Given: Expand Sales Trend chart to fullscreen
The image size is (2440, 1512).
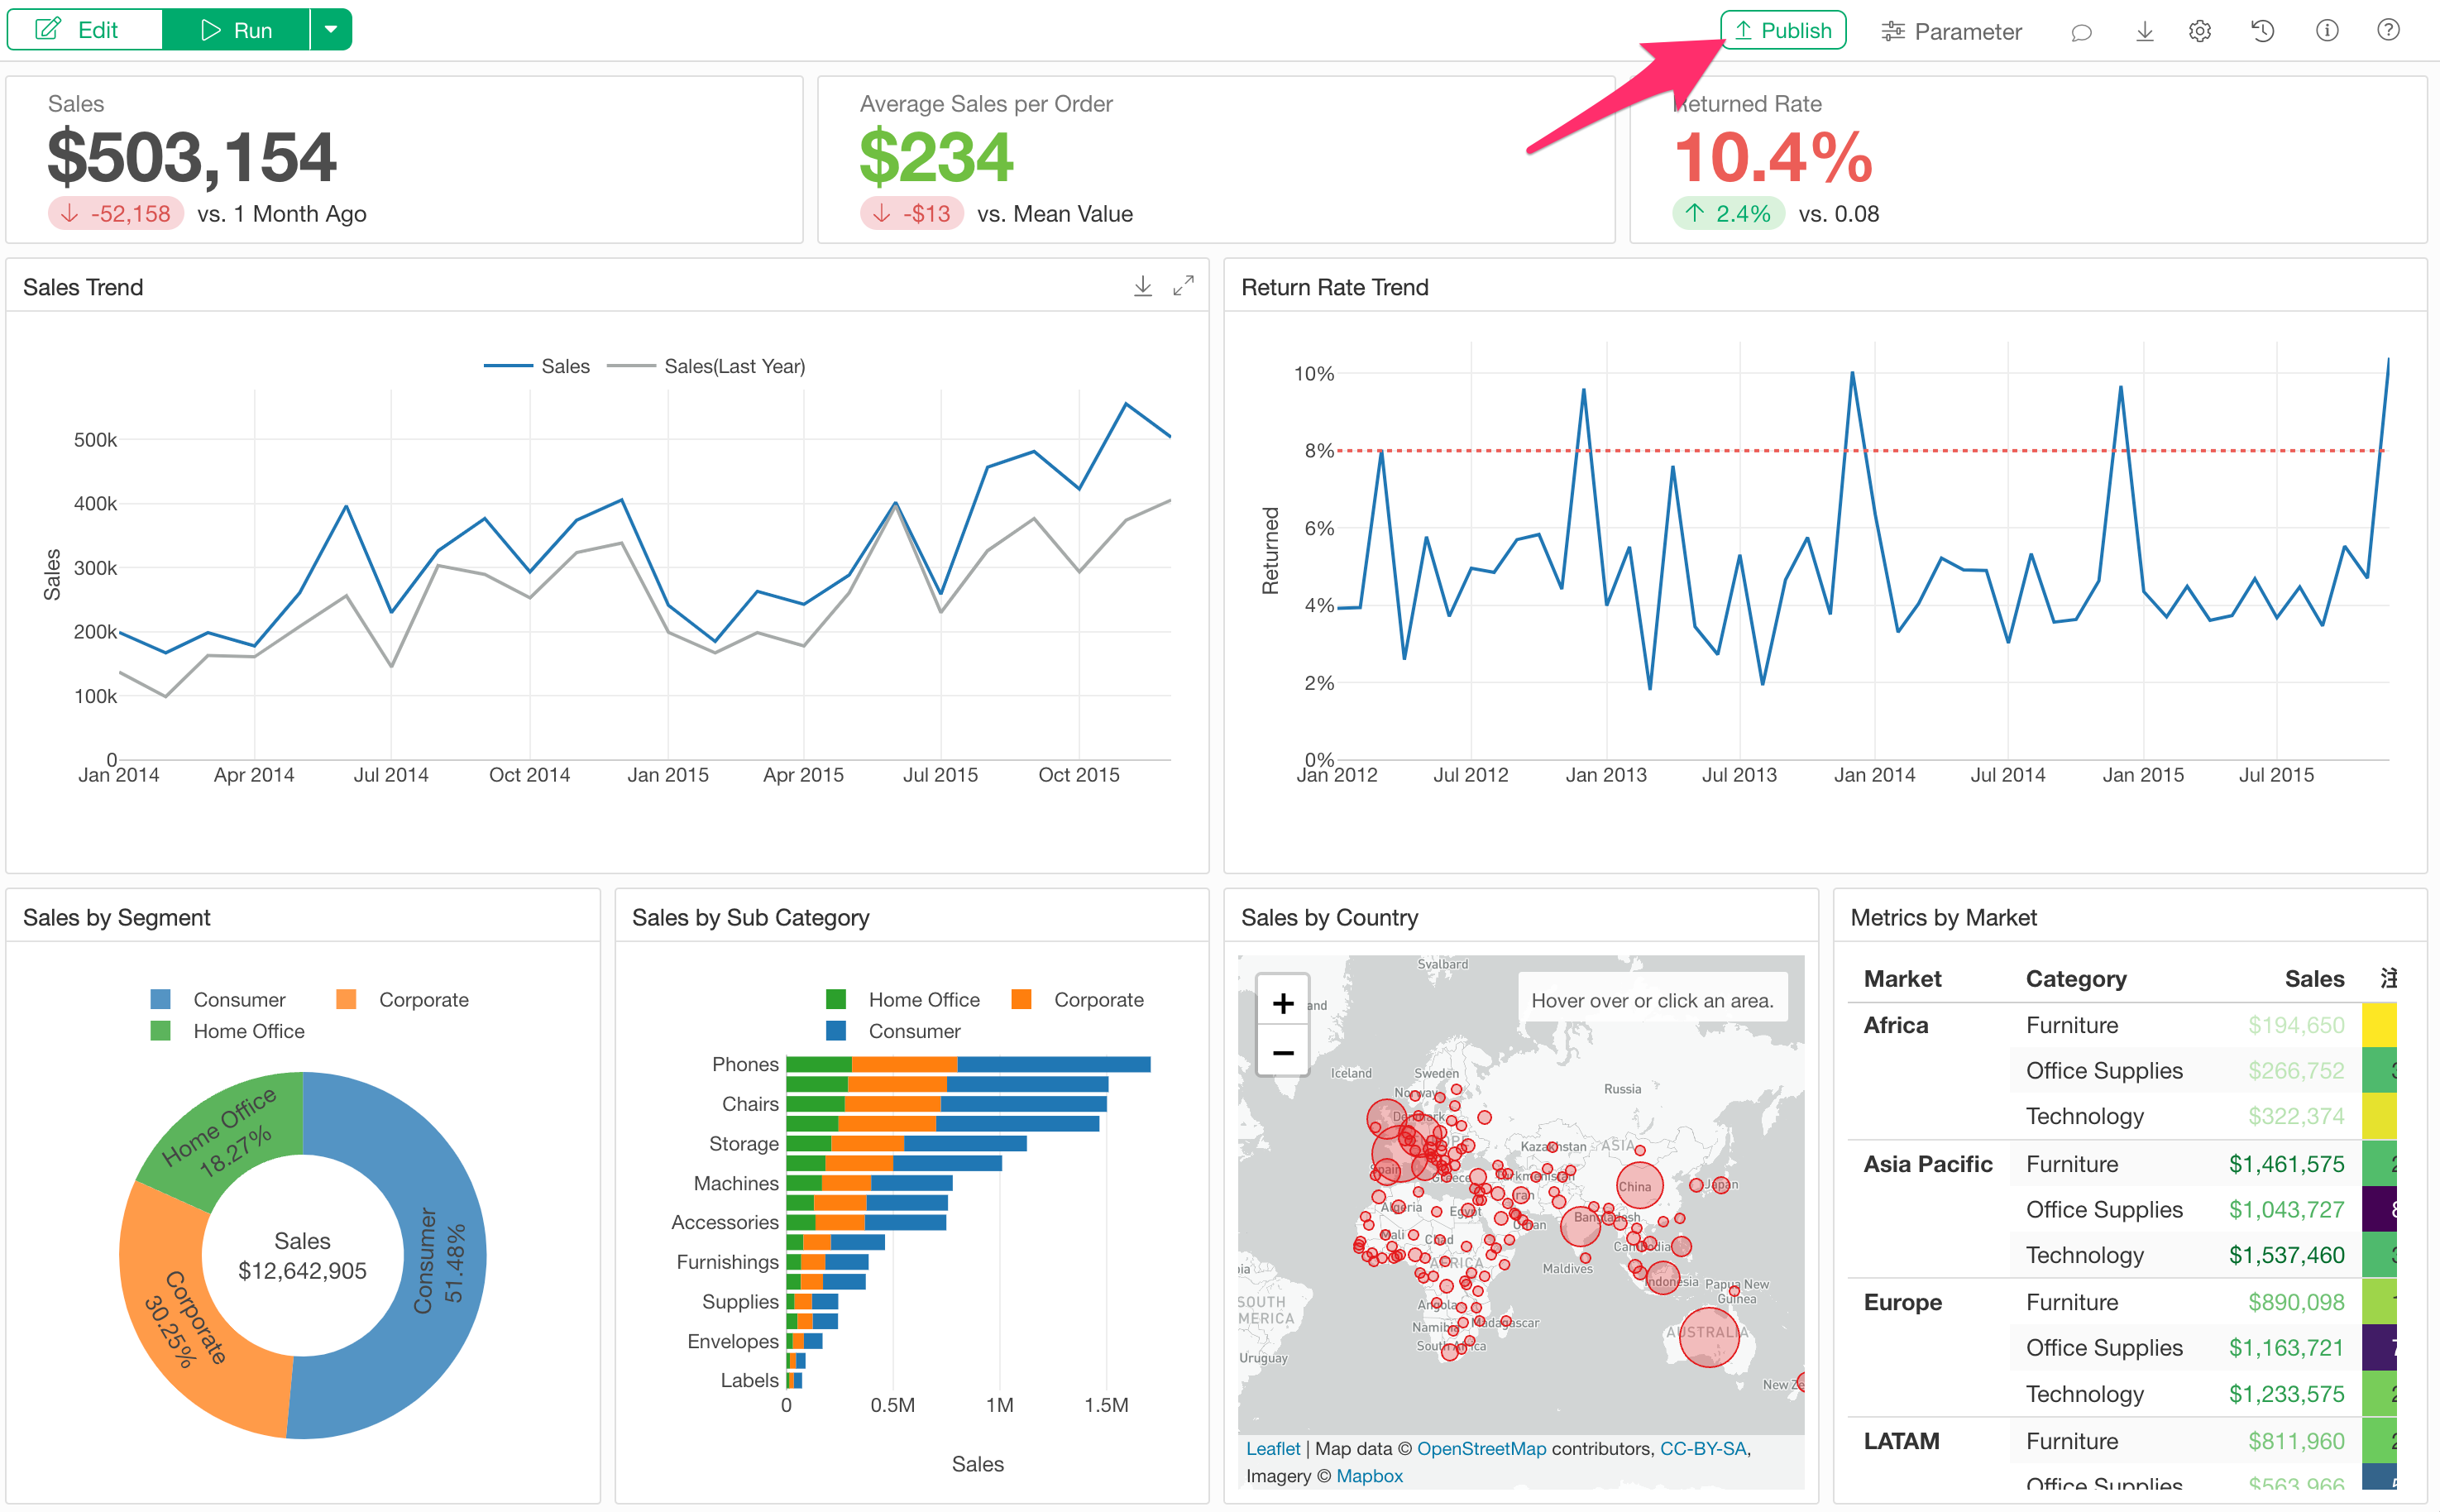Looking at the screenshot, I should click(1183, 287).
